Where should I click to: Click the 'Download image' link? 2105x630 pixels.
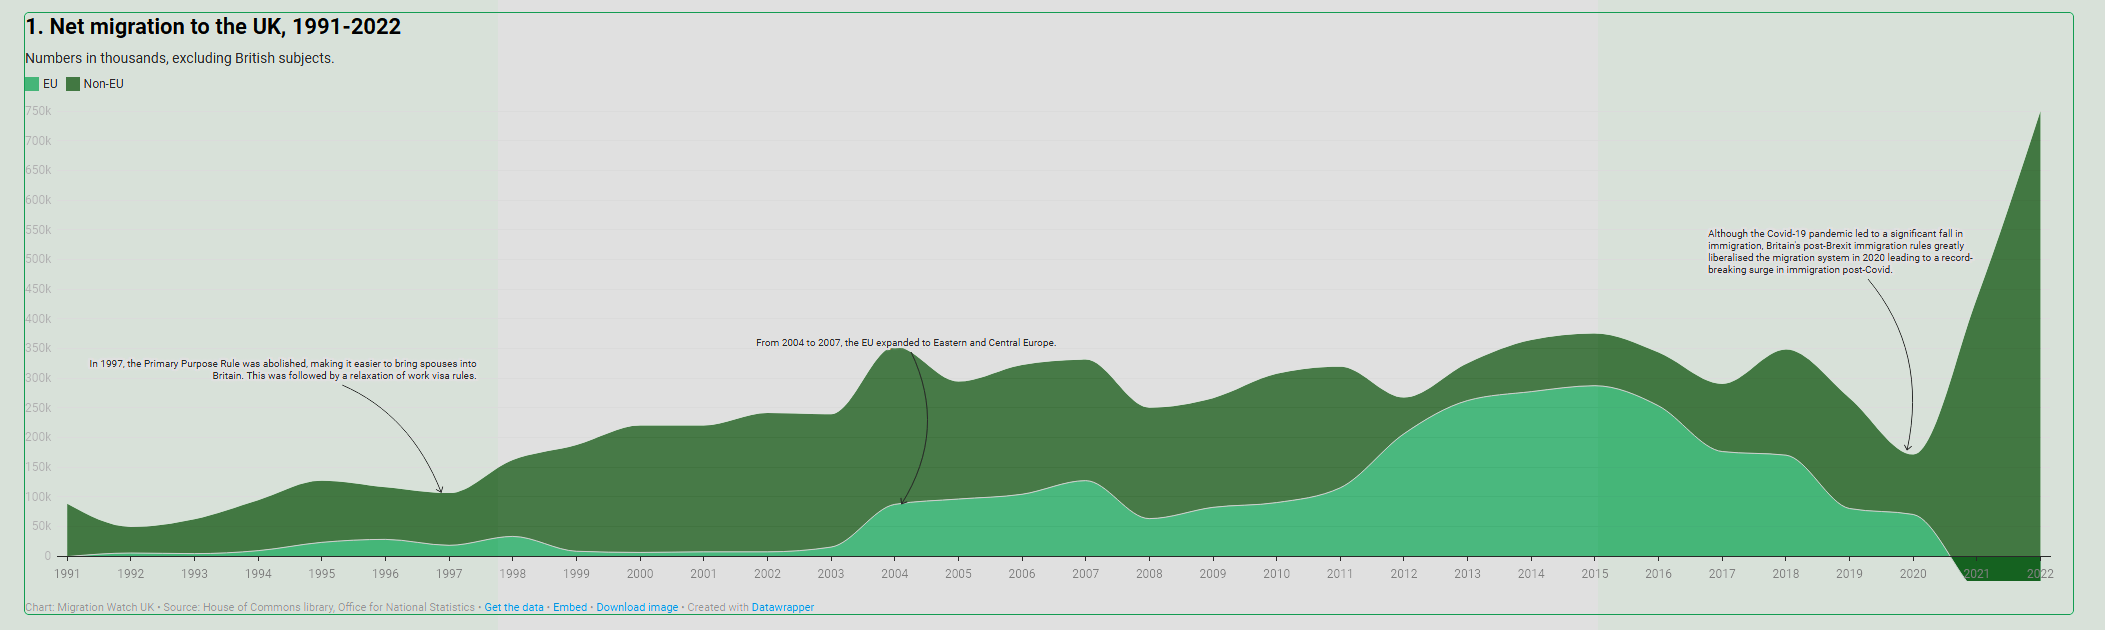pos(637,607)
